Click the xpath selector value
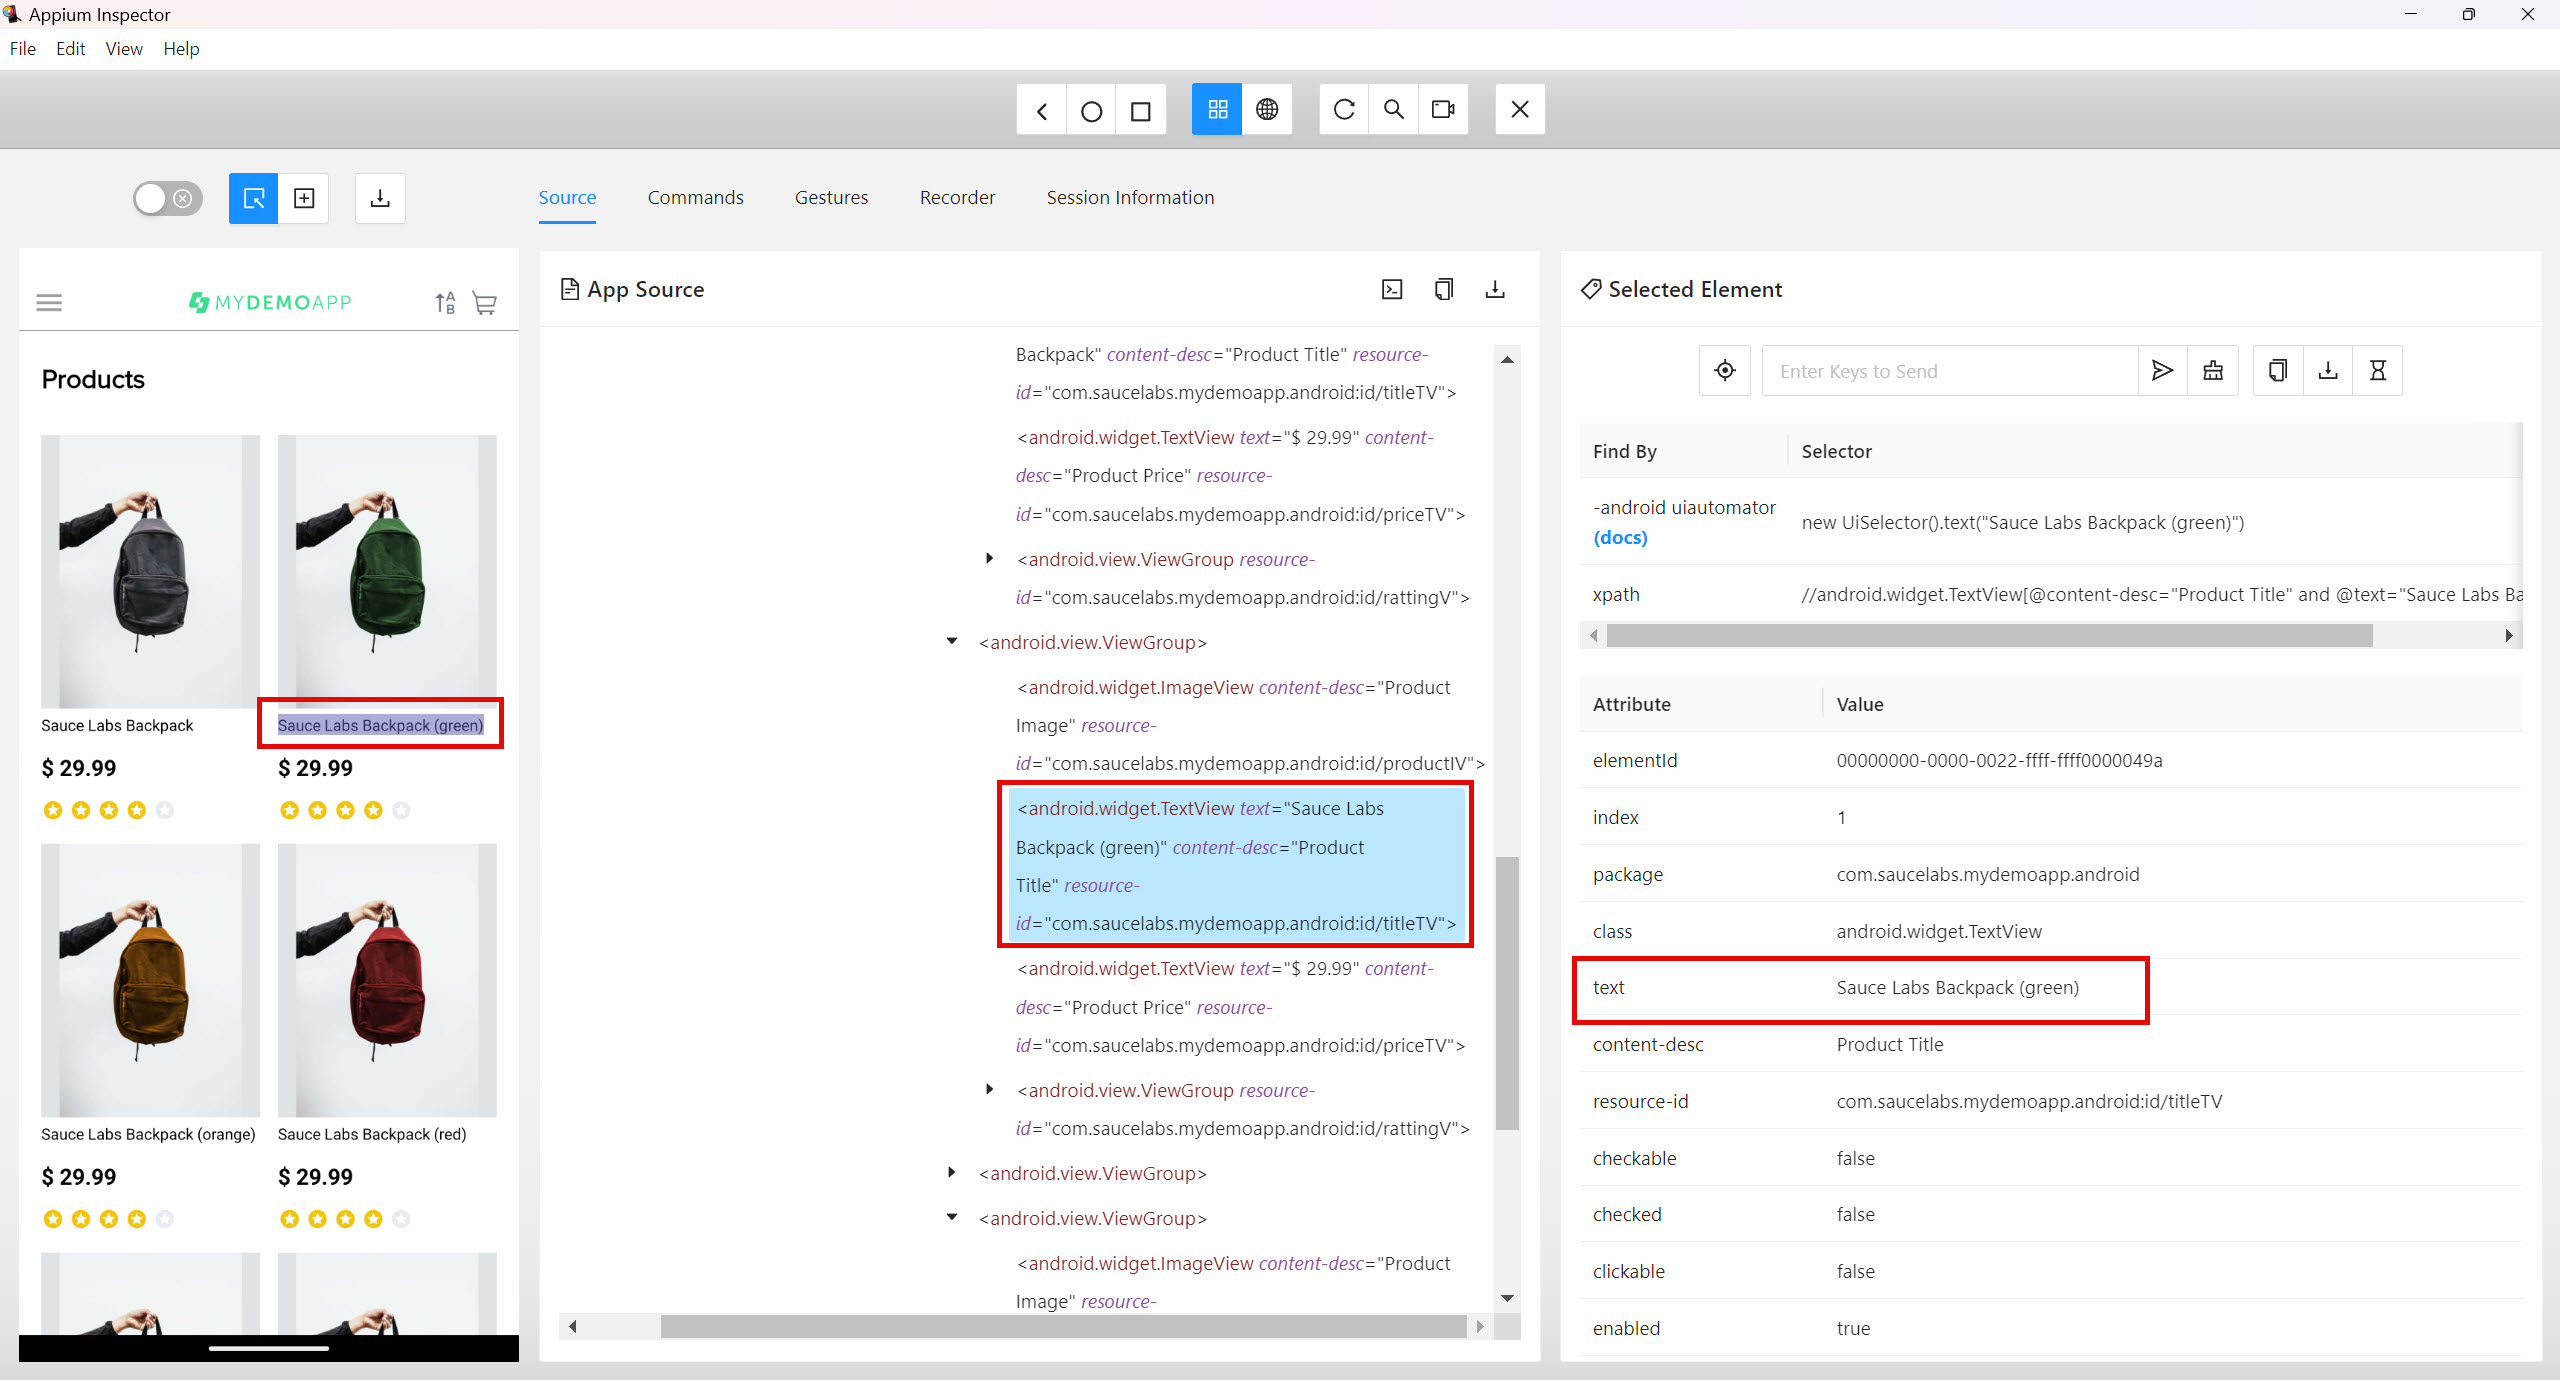Viewport: 2560px width, 1380px height. click(x=2160, y=595)
